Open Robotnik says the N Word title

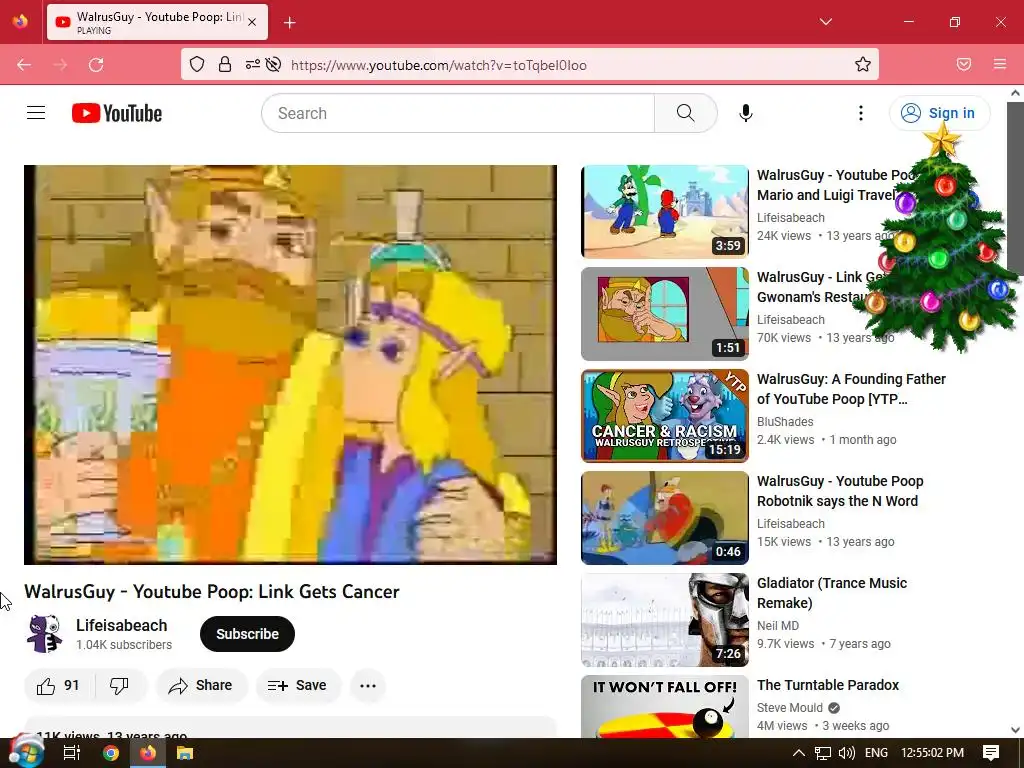[x=840, y=491]
